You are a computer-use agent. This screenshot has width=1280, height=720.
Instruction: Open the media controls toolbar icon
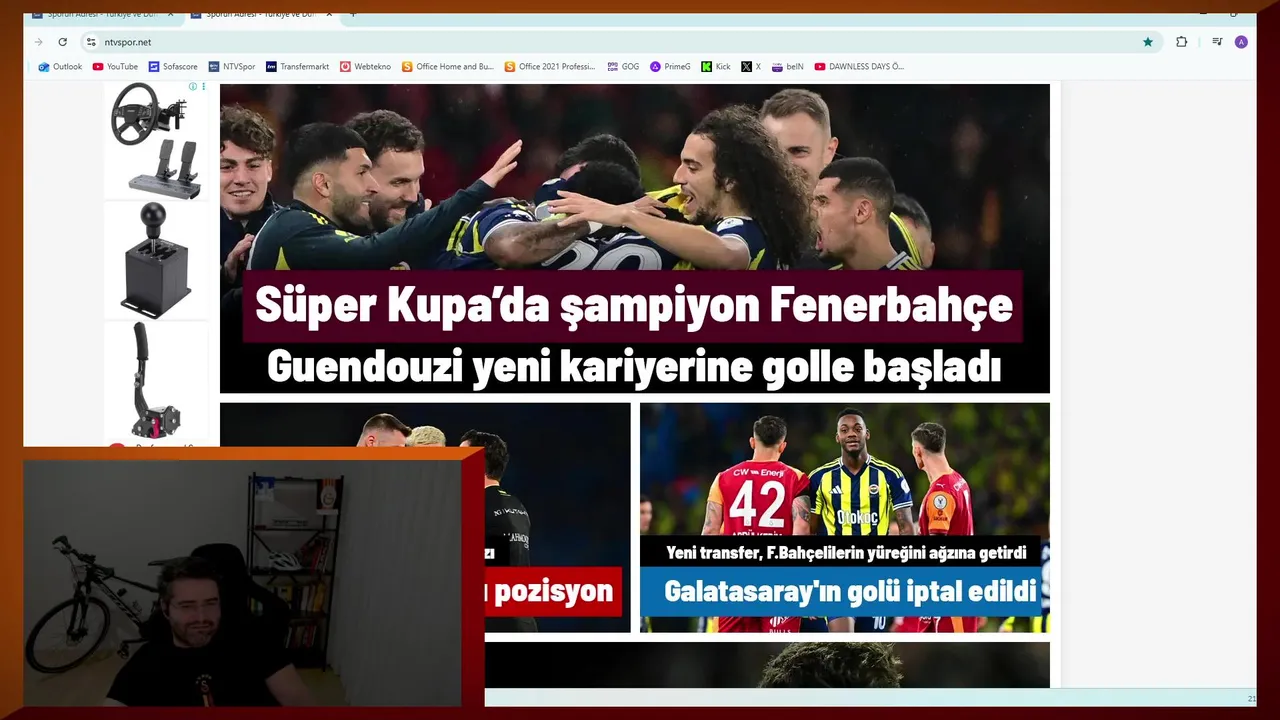tap(1217, 42)
